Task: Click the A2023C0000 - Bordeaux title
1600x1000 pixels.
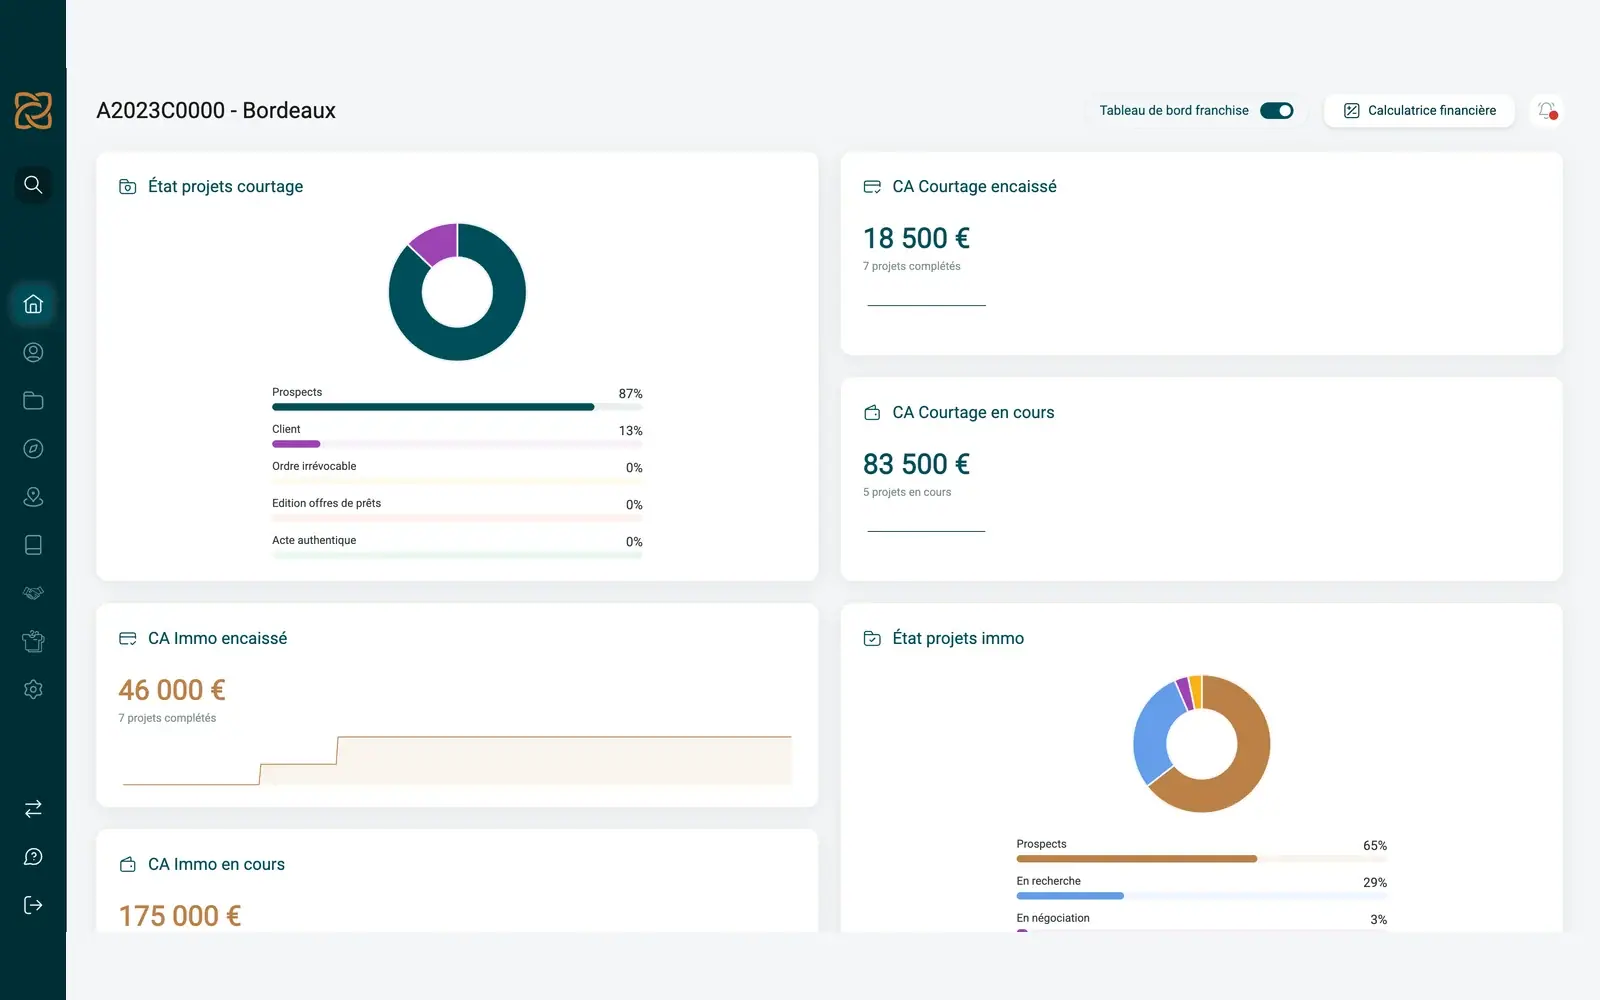Action: 216,110
